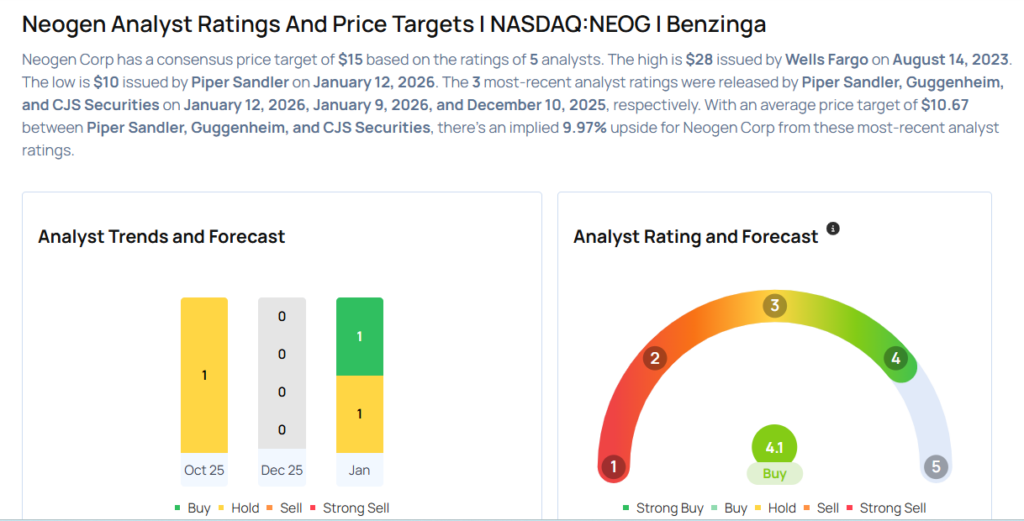Toggle Strong Buy legend in the rating gauge
Viewport: 1024px width, 521px height.
(663, 508)
